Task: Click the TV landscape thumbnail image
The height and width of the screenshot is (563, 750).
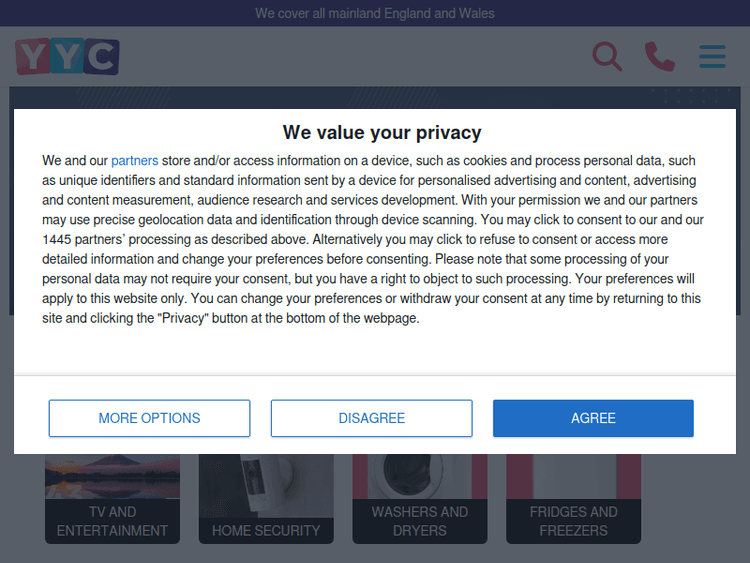Action: click(x=112, y=475)
